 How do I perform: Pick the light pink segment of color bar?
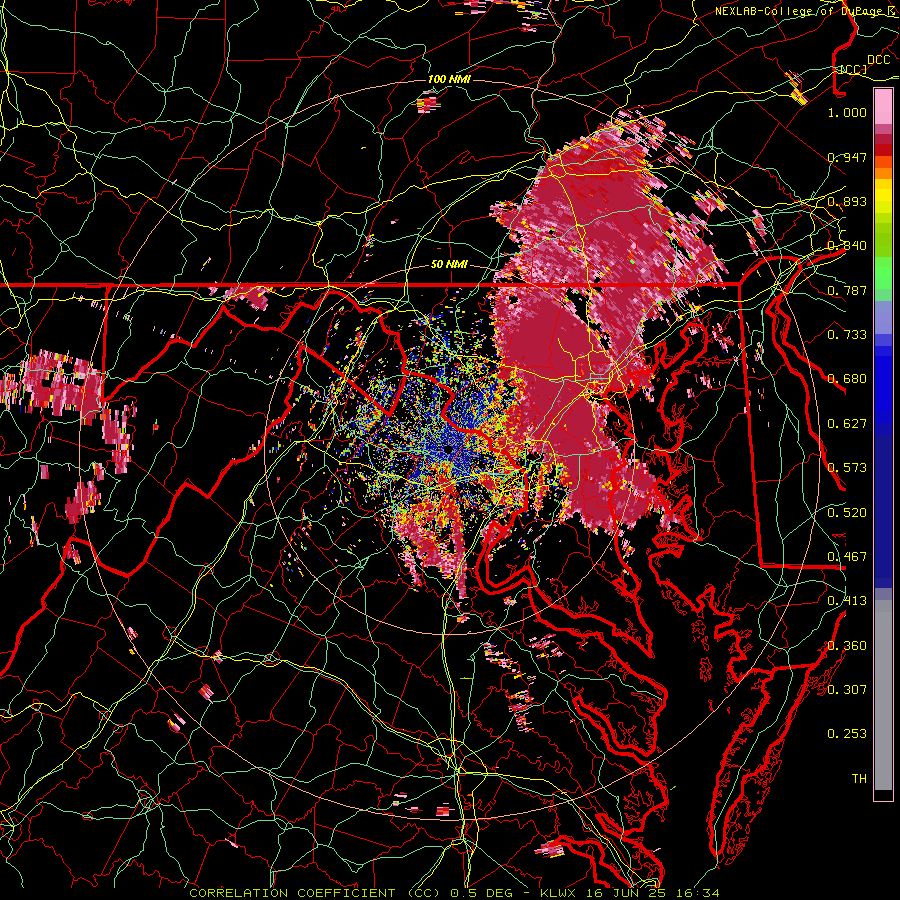(883, 106)
